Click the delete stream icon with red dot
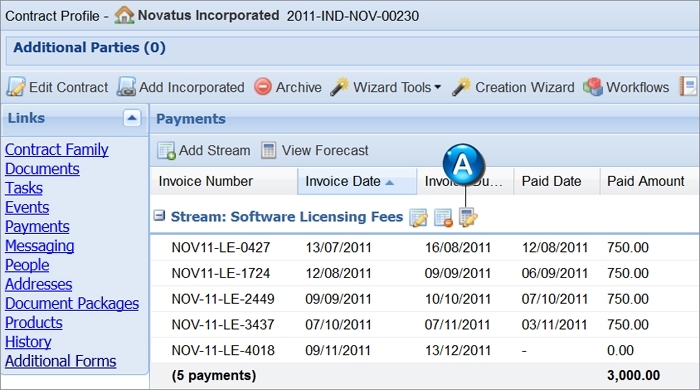The image size is (700, 390). 443,218
